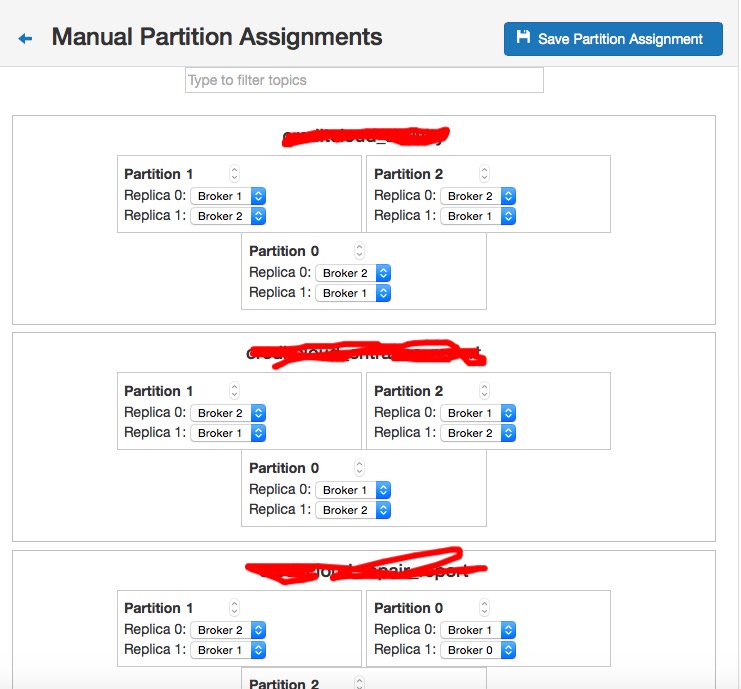Open second topic's Partition 2 Replica 1 dropdown
Screen dimensions: 741x689
478,433
